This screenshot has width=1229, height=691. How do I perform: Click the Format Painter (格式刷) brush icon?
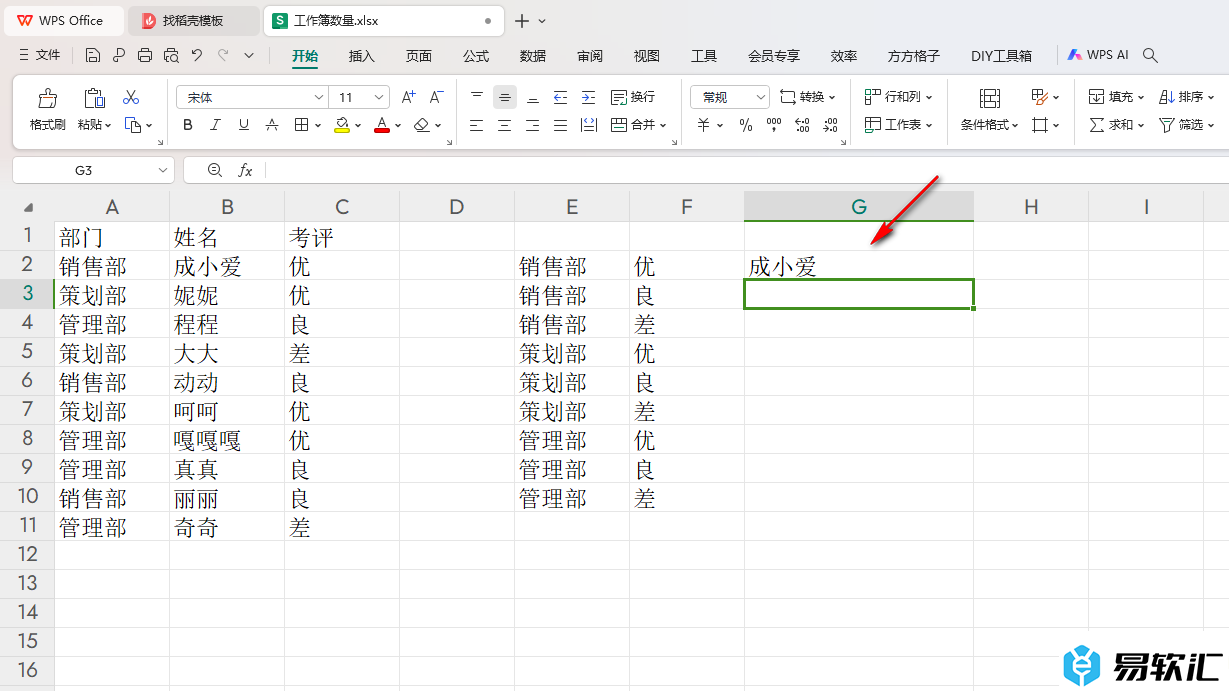coord(47,98)
